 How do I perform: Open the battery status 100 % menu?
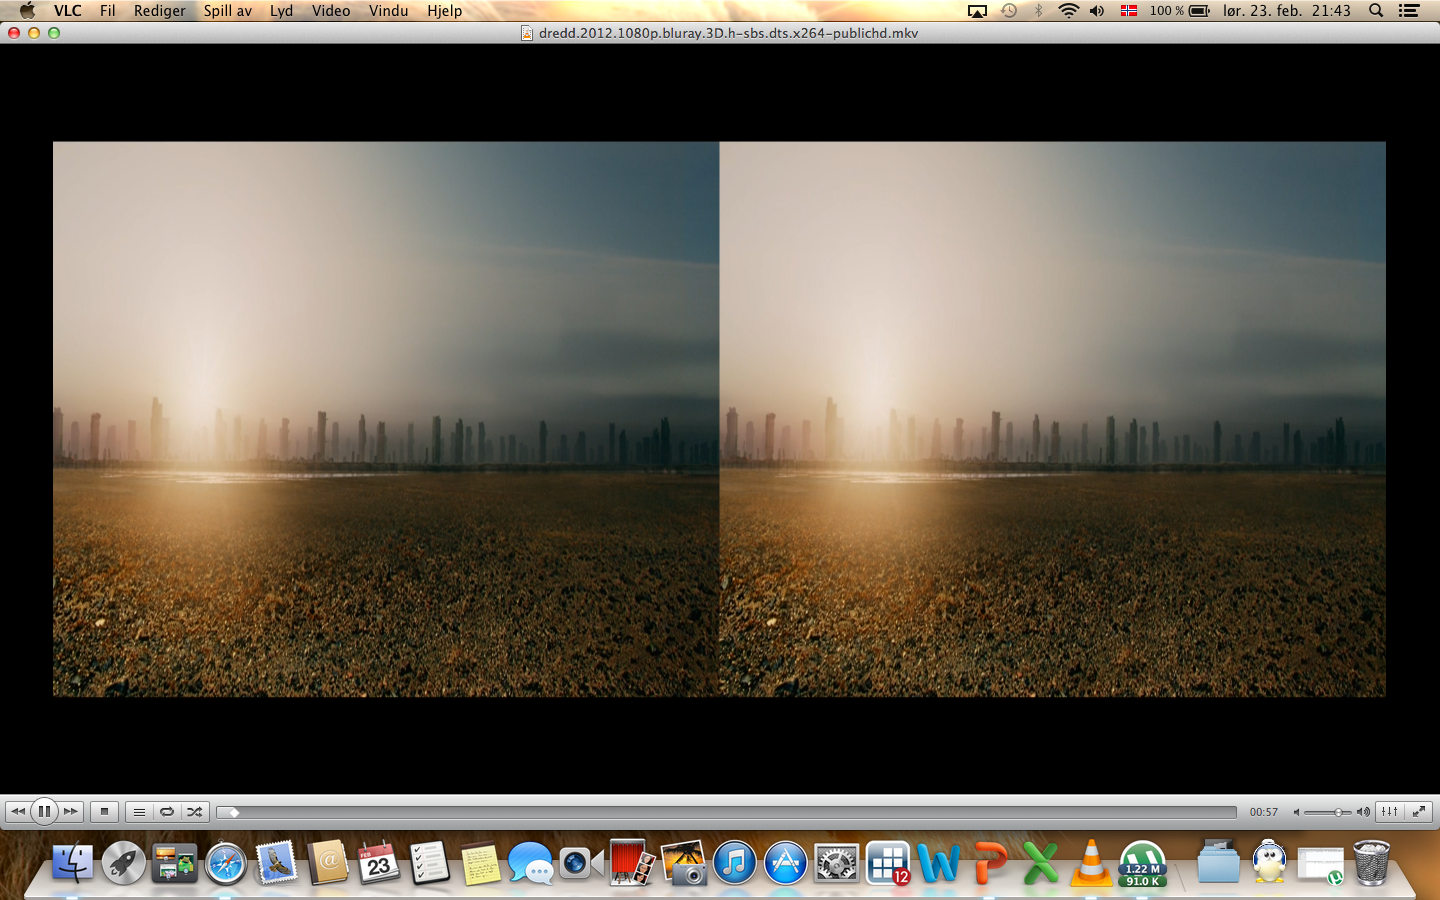pyautogui.click(x=1179, y=11)
